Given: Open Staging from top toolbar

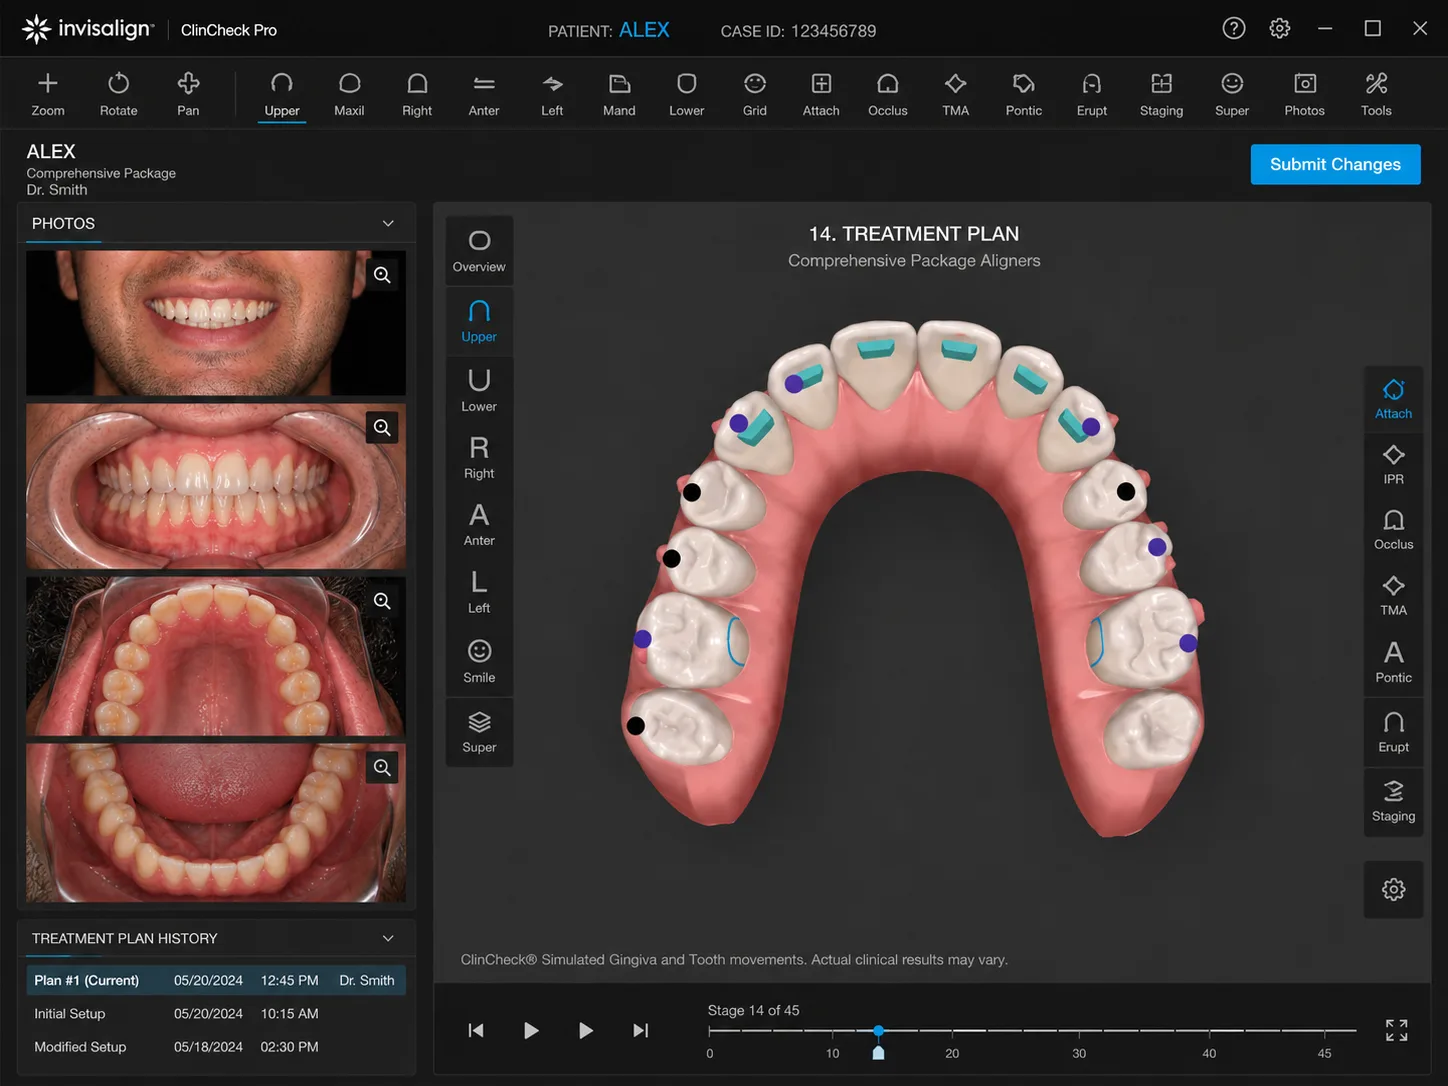Looking at the screenshot, I should [x=1161, y=94].
